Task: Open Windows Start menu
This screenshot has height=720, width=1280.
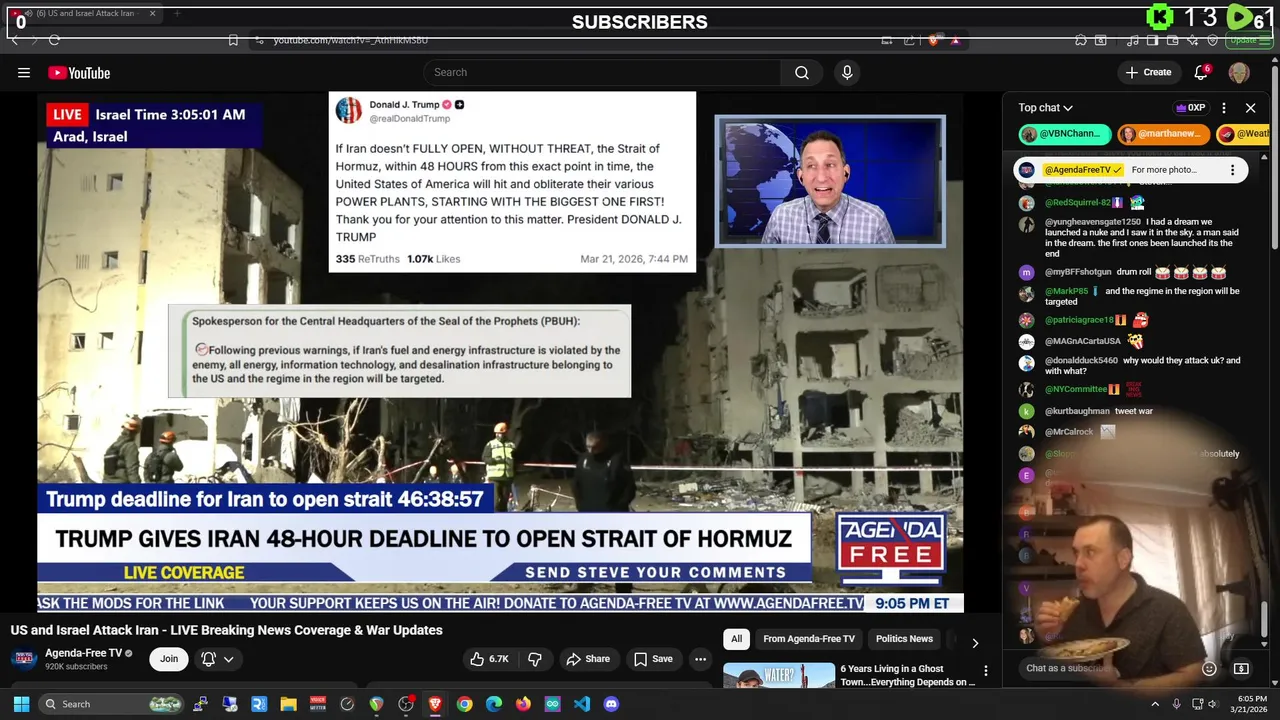Action: tap(21, 704)
